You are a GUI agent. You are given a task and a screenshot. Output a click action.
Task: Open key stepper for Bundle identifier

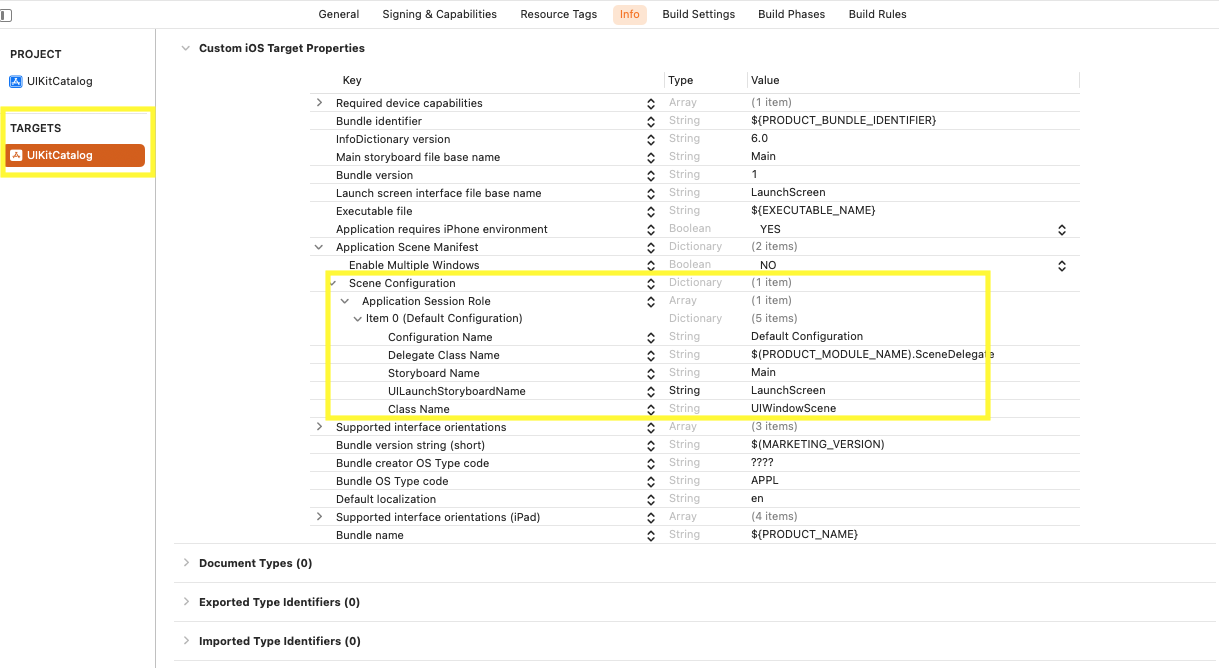[x=651, y=121]
